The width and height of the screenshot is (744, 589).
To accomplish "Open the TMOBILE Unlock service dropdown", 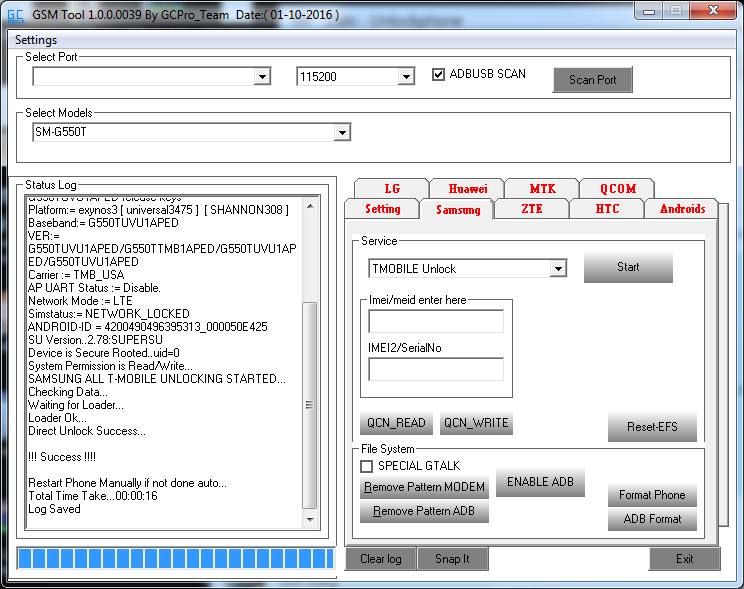I will click(x=557, y=269).
